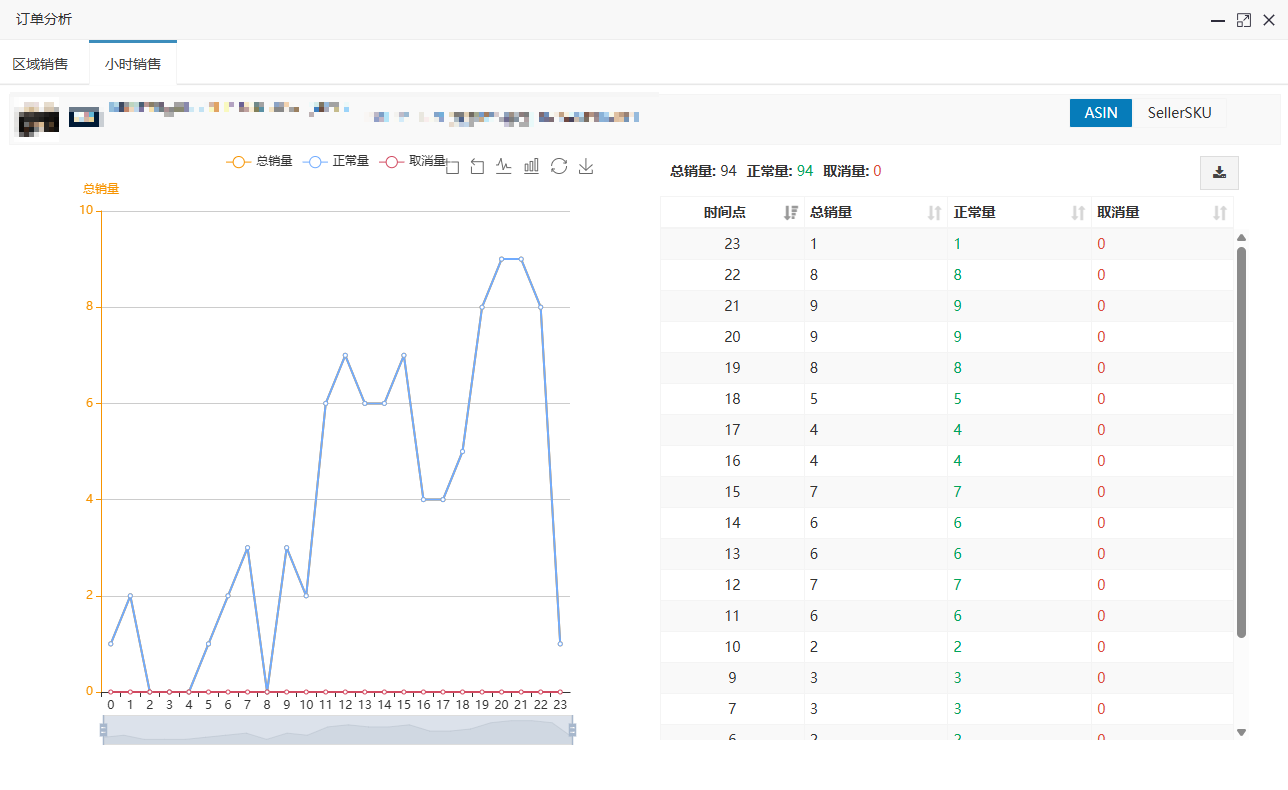1288x790 pixels.
Task: Switch chart to line view icon
Action: 504,167
